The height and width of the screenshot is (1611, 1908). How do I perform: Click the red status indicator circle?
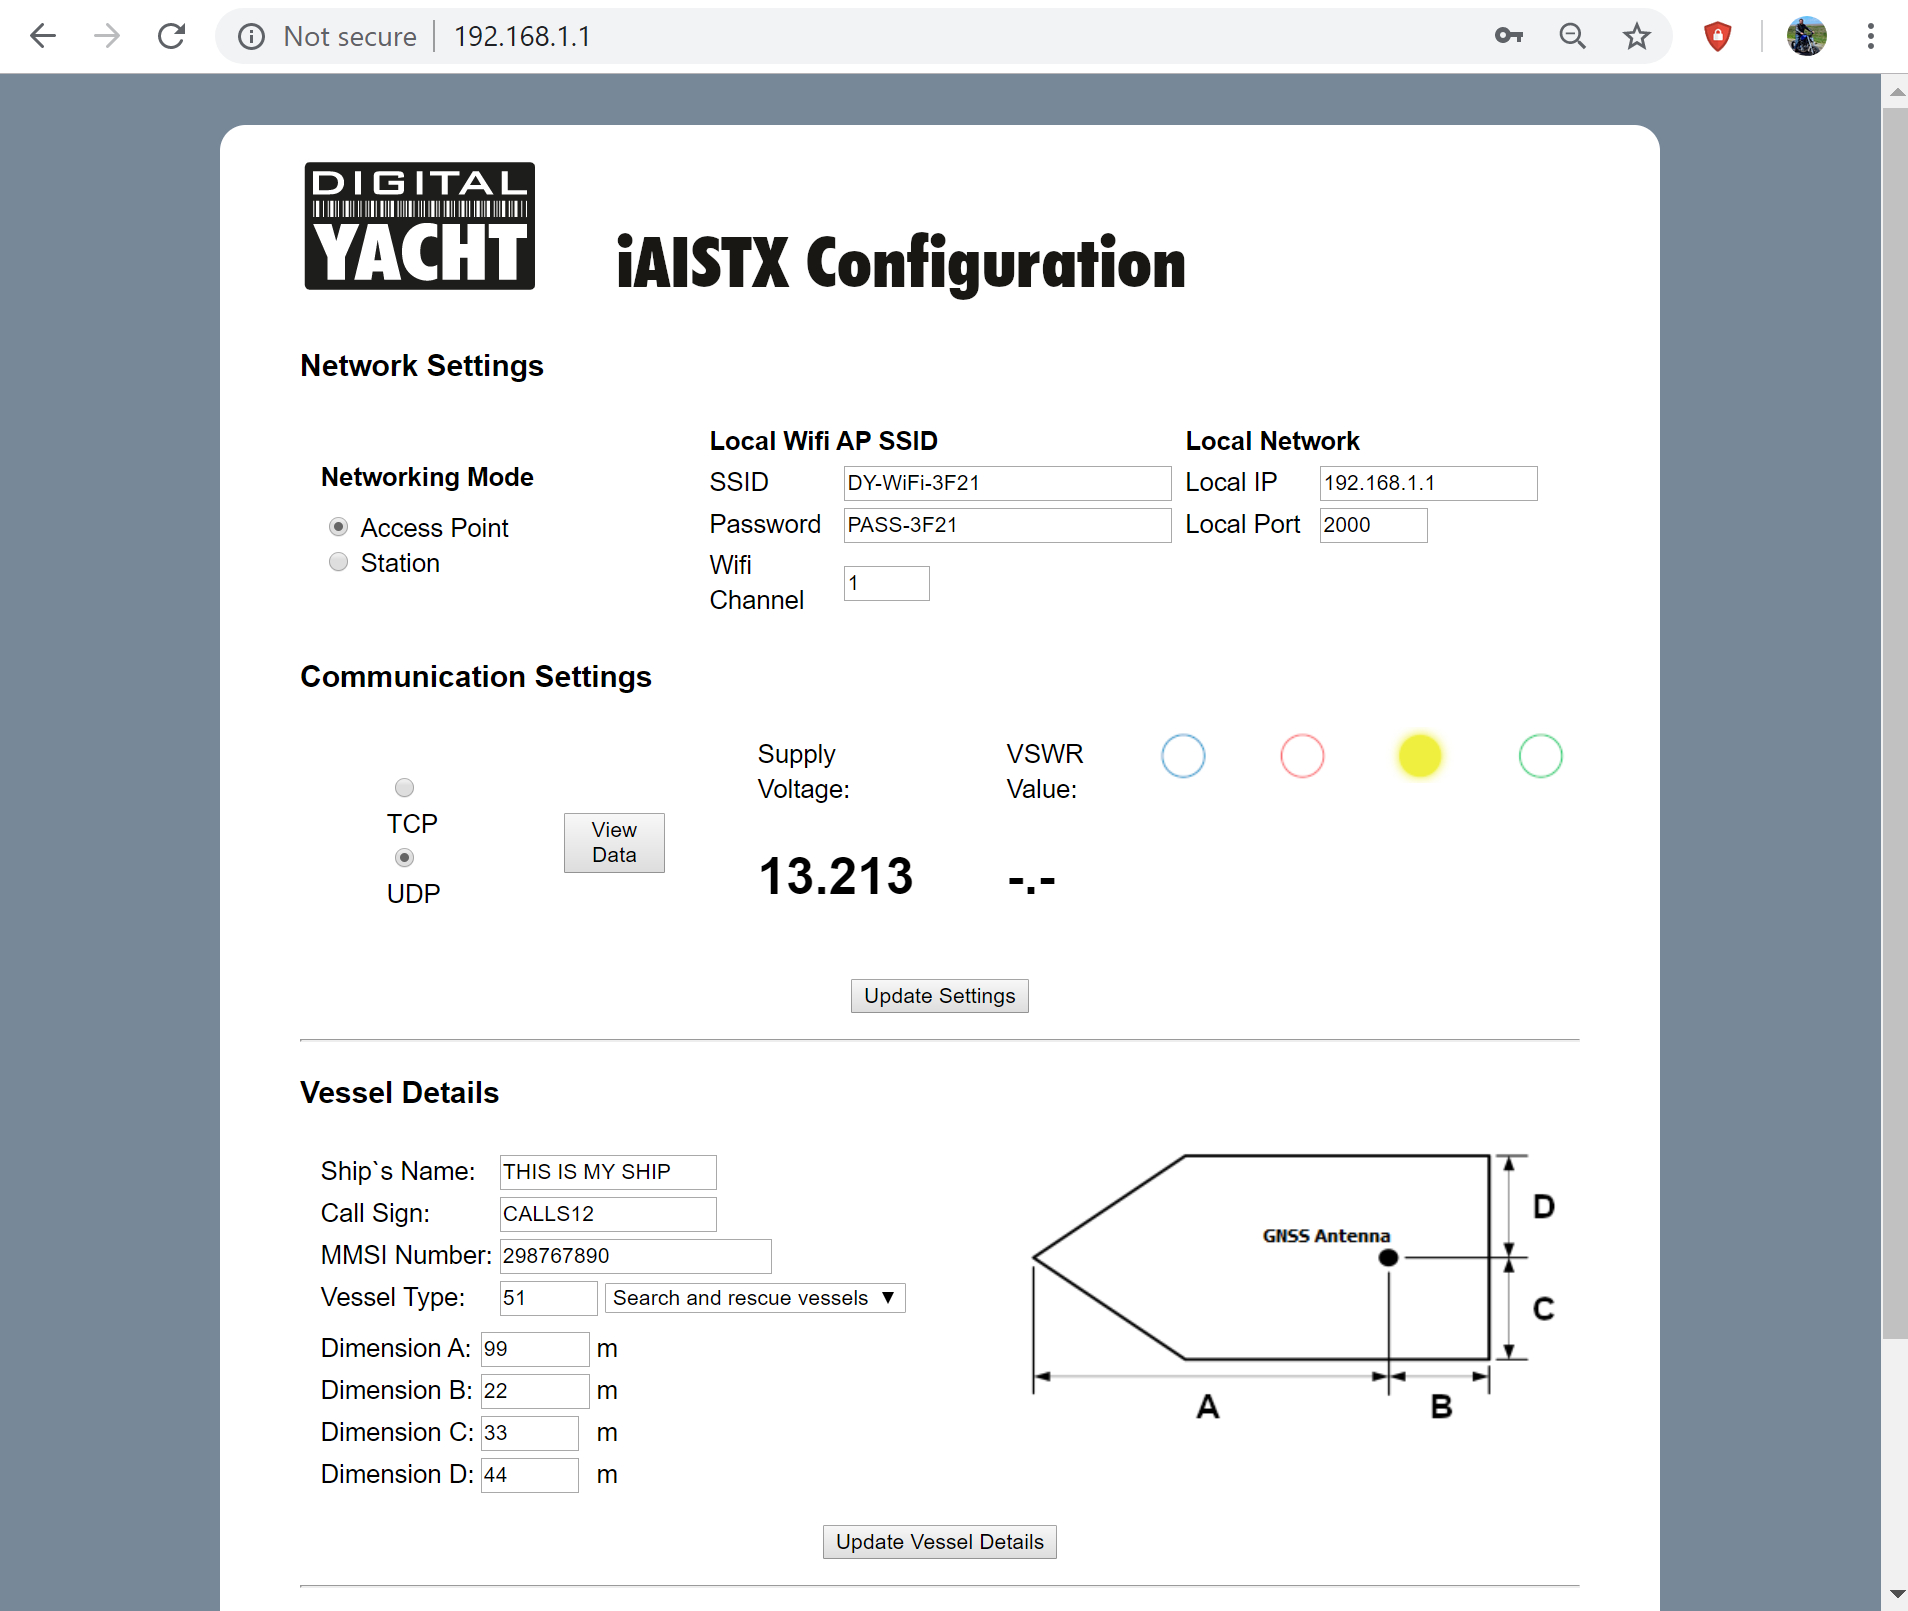pyautogui.click(x=1302, y=756)
